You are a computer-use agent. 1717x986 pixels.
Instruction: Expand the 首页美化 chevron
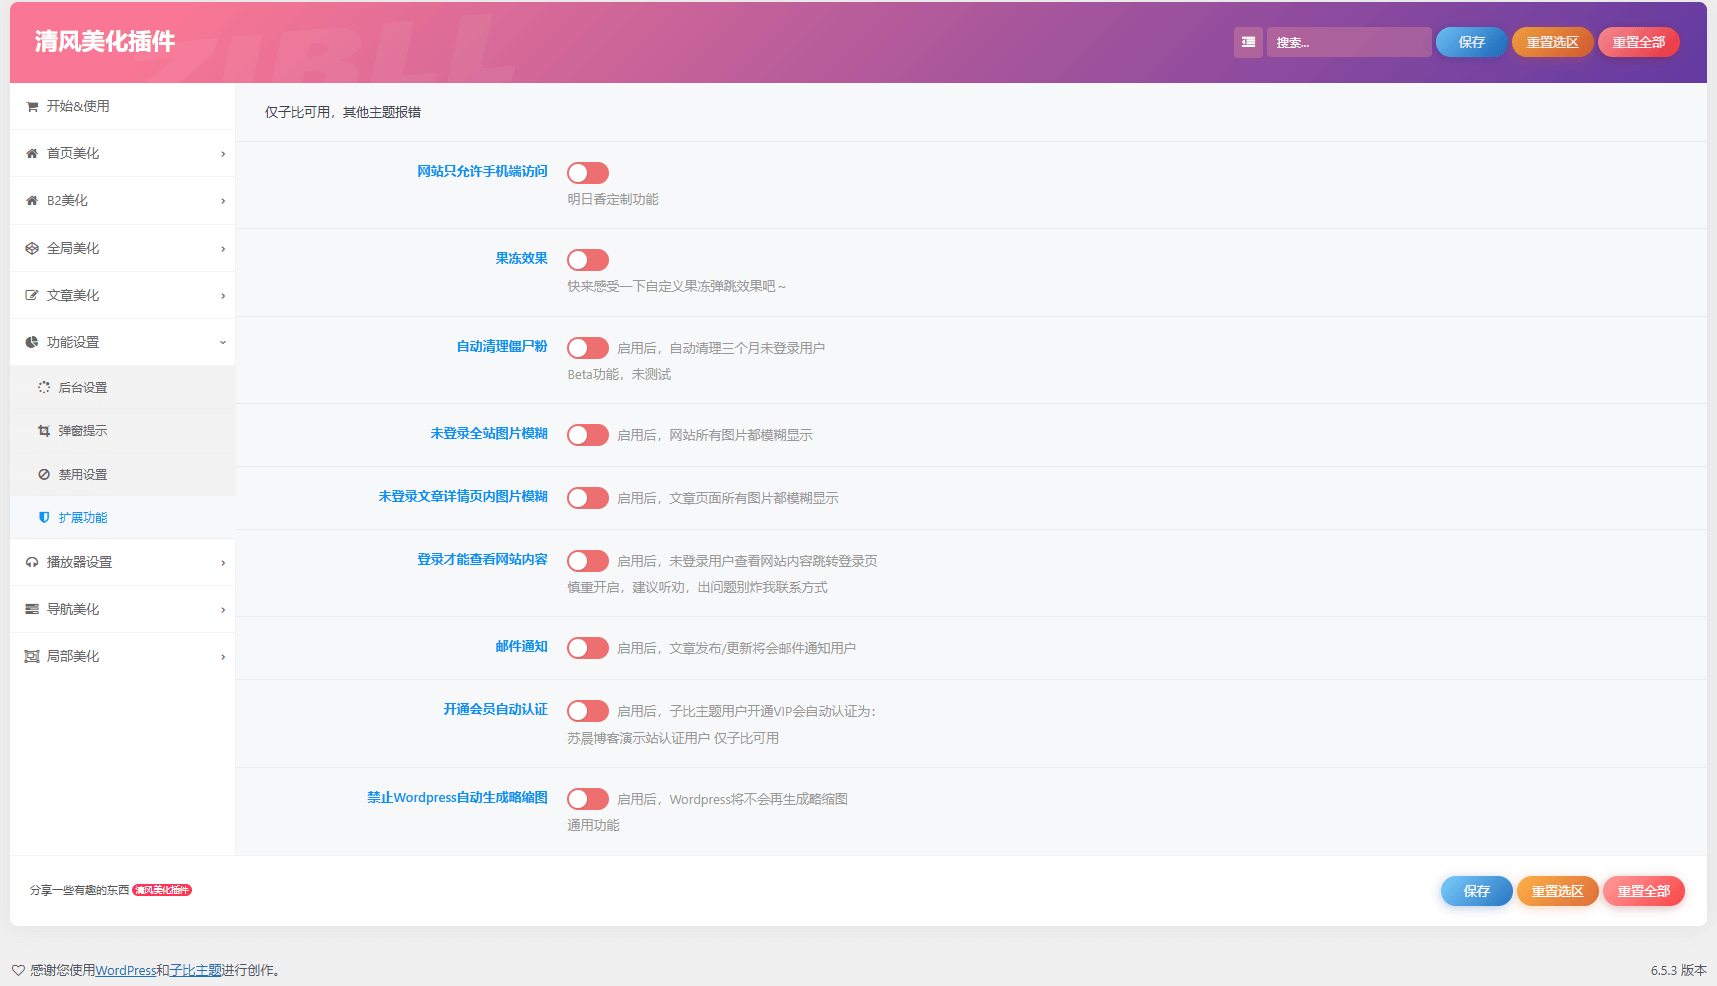pos(223,154)
